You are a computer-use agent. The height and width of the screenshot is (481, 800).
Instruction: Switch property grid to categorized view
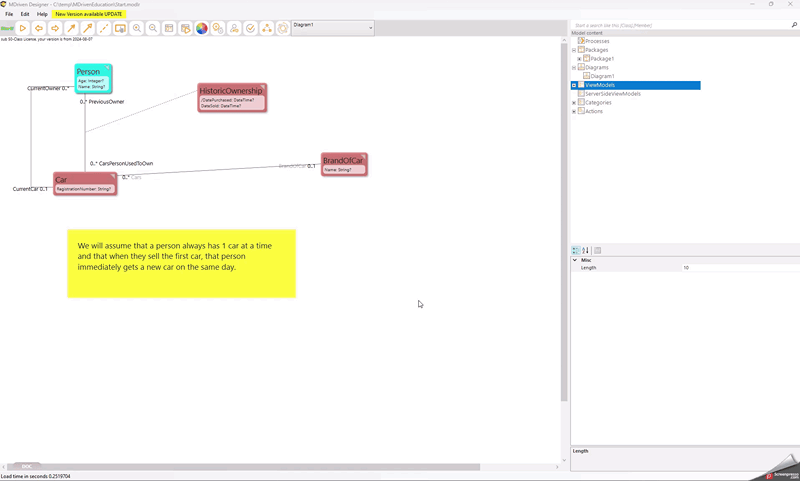coord(576,250)
